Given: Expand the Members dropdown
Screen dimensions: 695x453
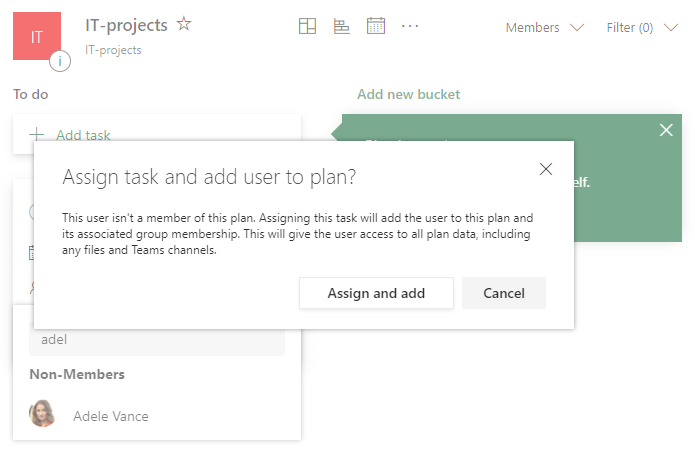Looking at the screenshot, I should [544, 28].
